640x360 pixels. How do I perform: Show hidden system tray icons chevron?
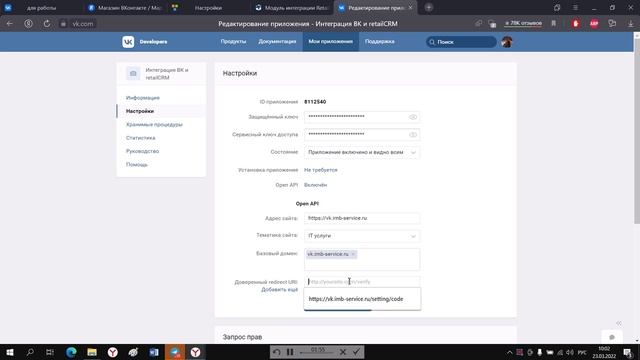pyautogui.click(x=509, y=352)
